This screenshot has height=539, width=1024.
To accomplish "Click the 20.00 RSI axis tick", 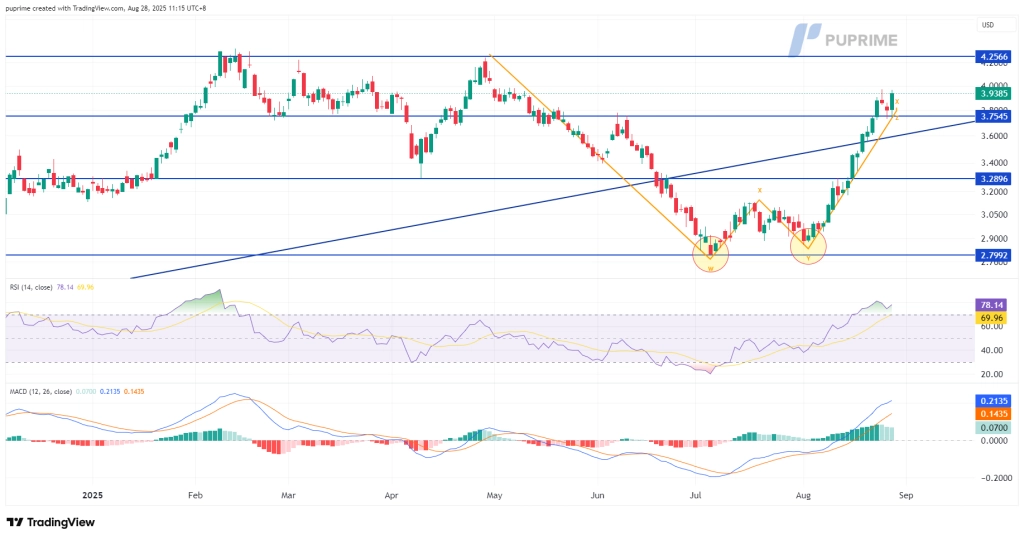I will pyautogui.click(x=992, y=374).
